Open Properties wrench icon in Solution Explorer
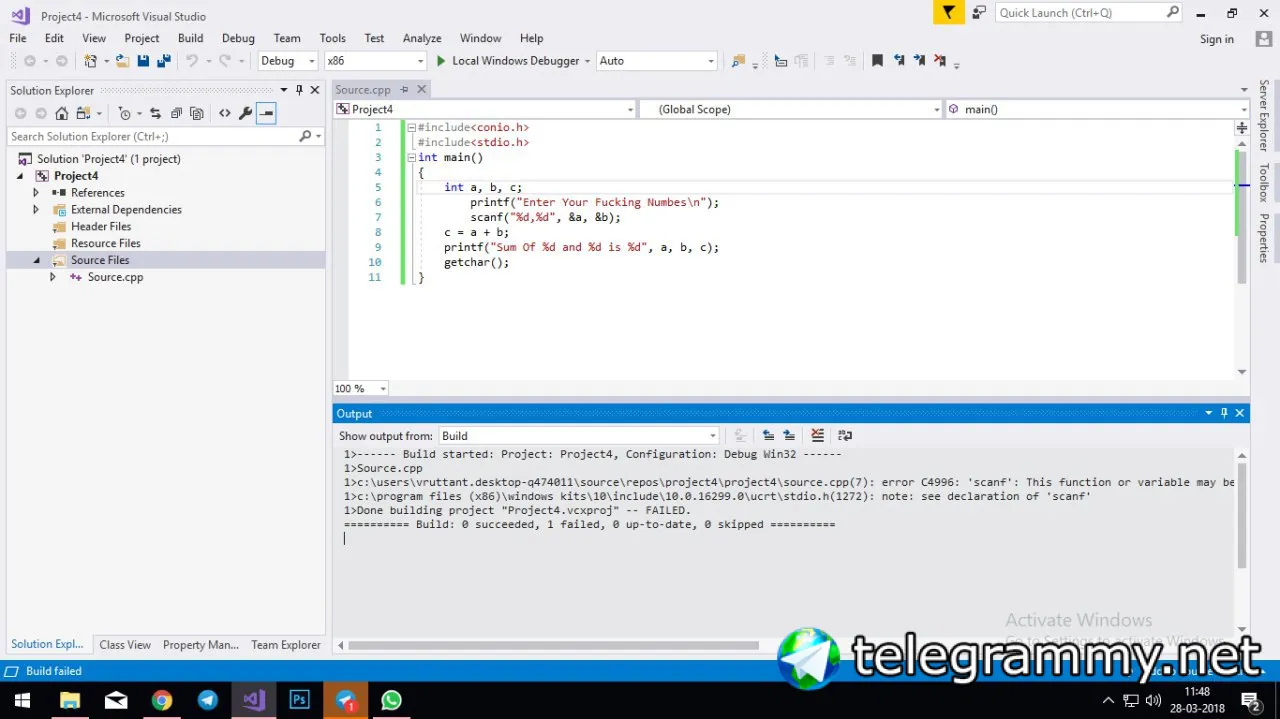 (x=245, y=113)
